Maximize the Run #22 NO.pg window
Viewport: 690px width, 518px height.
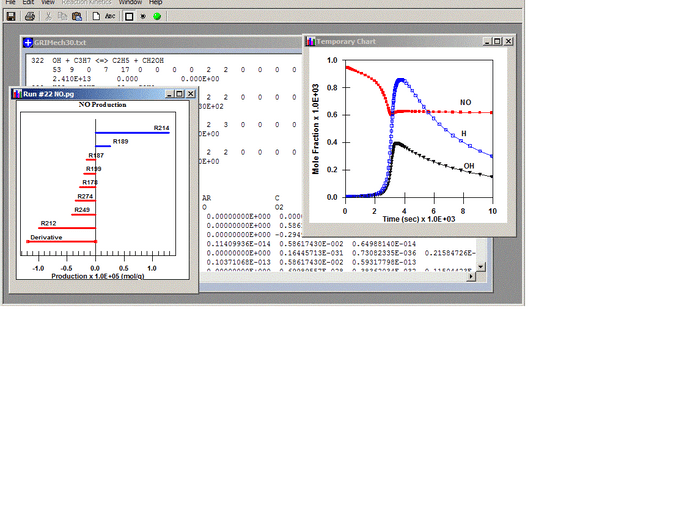point(180,94)
